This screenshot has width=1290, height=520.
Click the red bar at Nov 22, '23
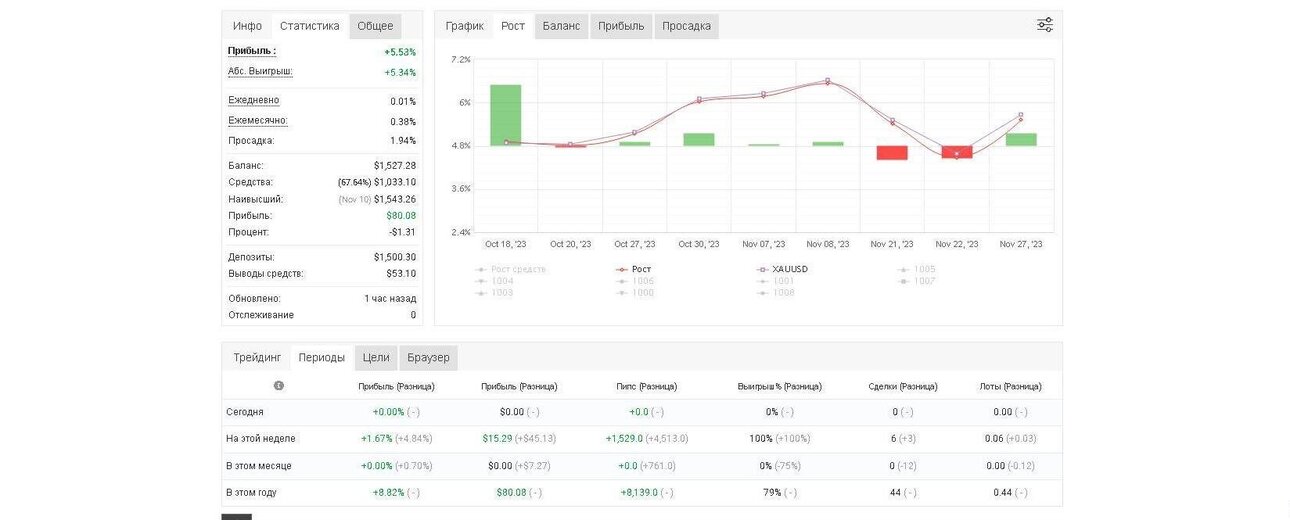tap(956, 152)
